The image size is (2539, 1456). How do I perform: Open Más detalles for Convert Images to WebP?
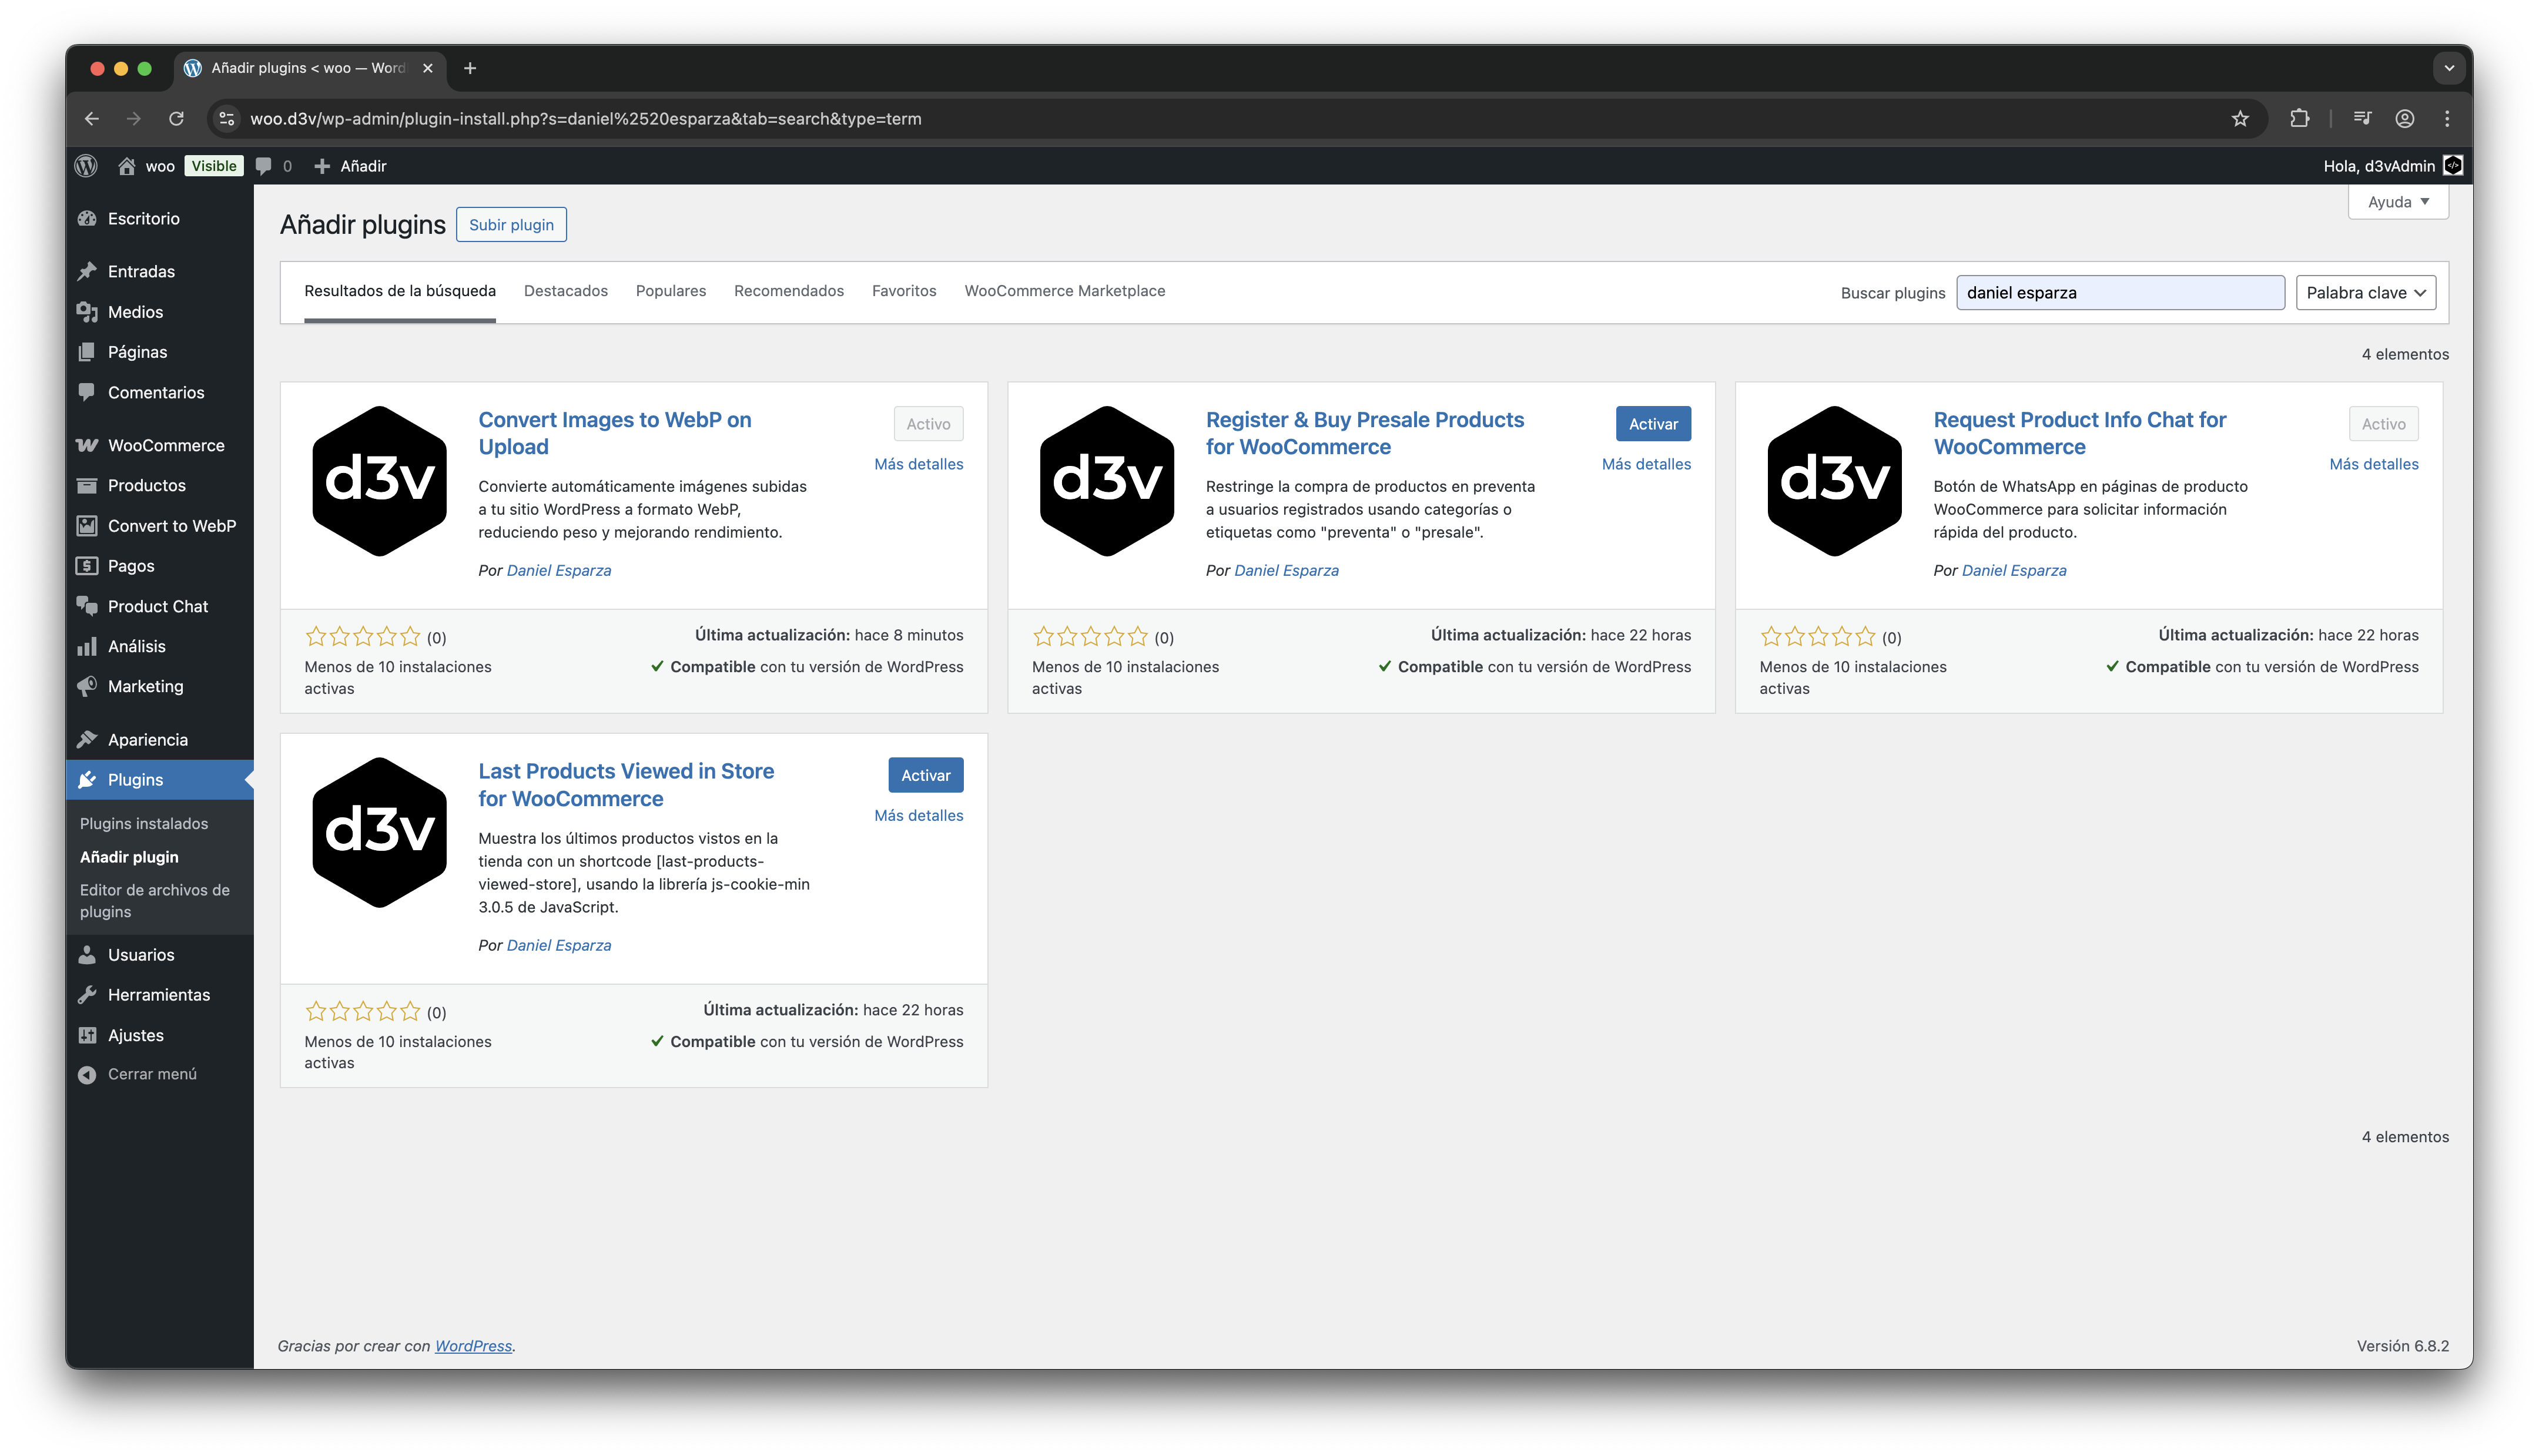coord(918,464)
